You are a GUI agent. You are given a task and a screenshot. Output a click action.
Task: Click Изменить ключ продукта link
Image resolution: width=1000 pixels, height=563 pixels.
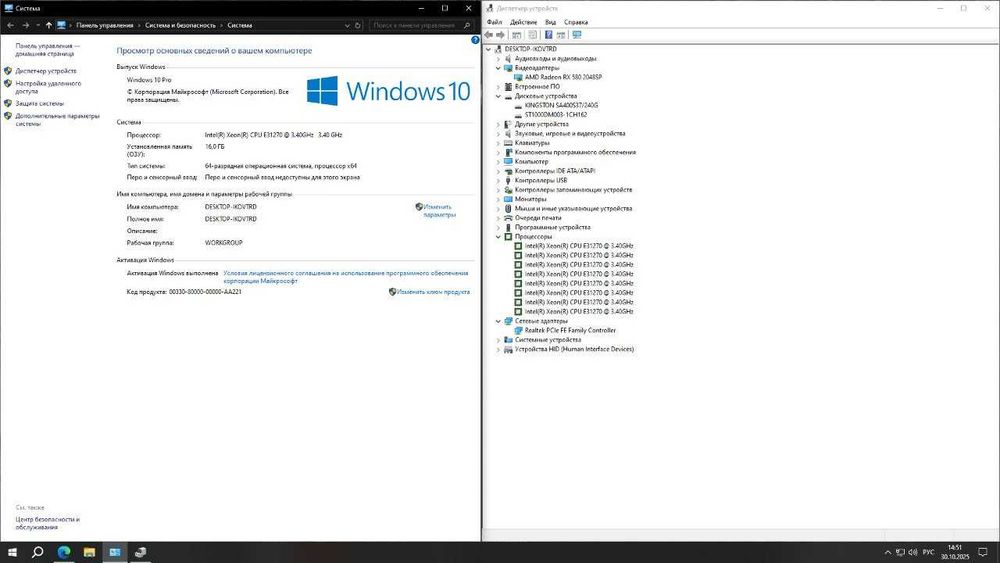click(x=433, y=292)
